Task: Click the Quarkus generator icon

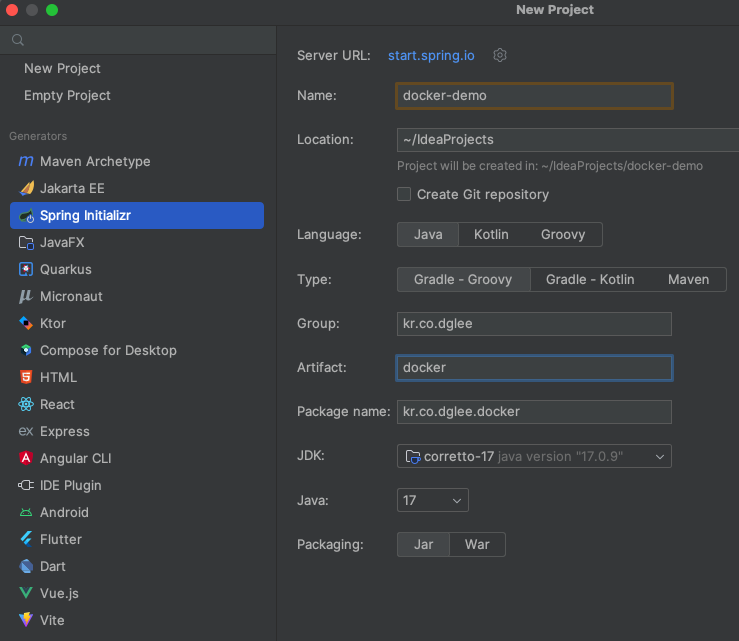Action: 26,269
